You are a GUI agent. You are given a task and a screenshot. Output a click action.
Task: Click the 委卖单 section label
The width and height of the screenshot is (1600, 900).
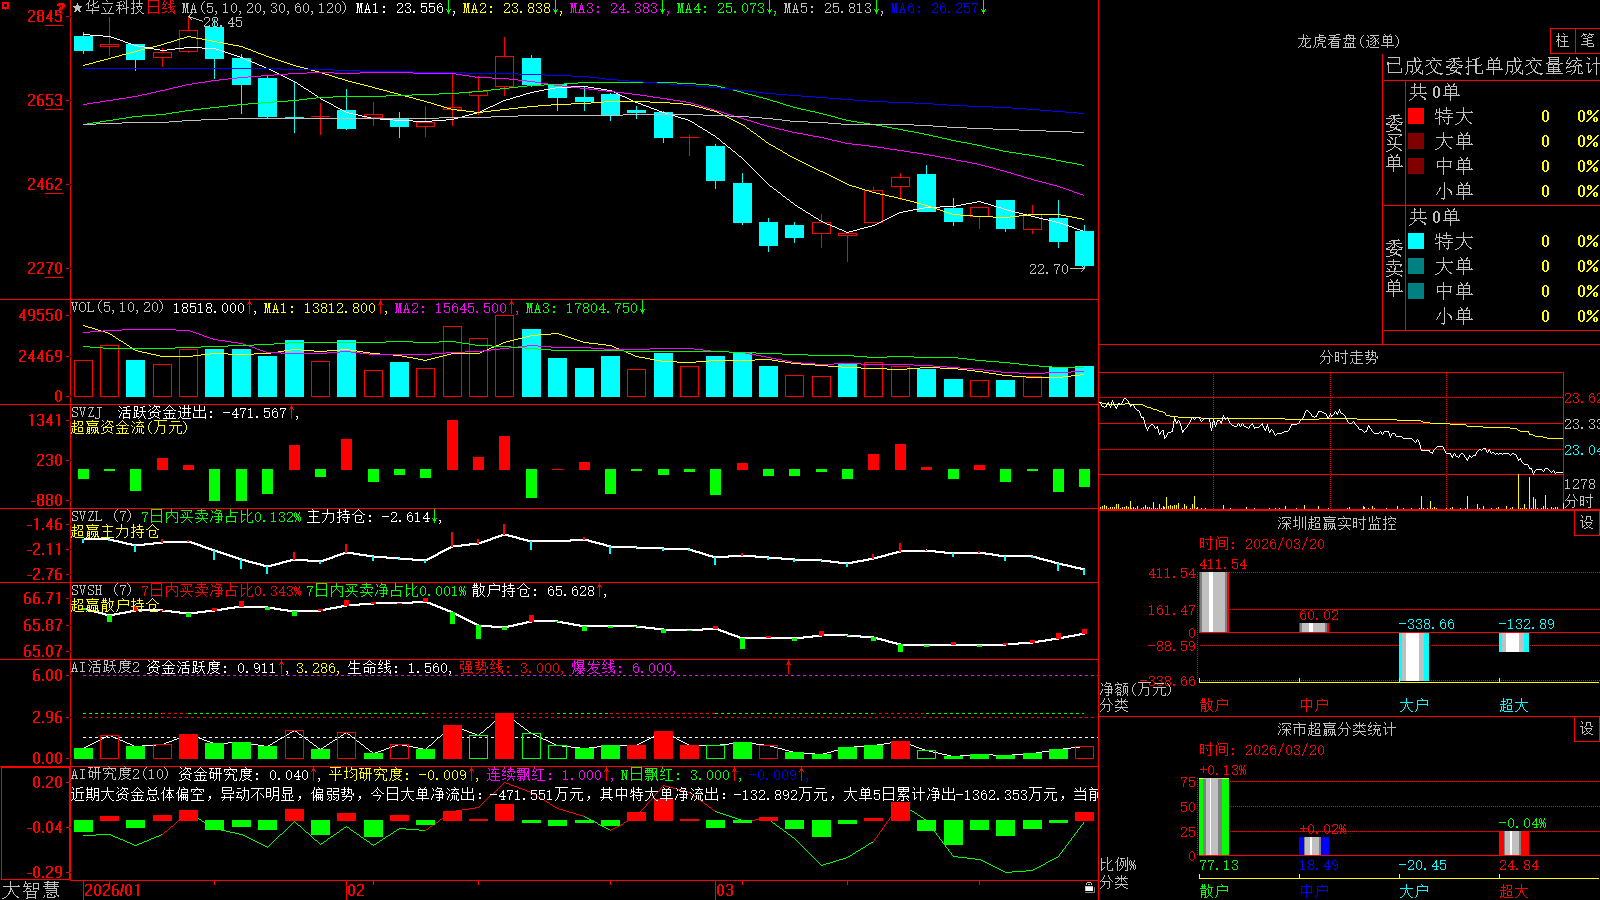(1394, 267)
